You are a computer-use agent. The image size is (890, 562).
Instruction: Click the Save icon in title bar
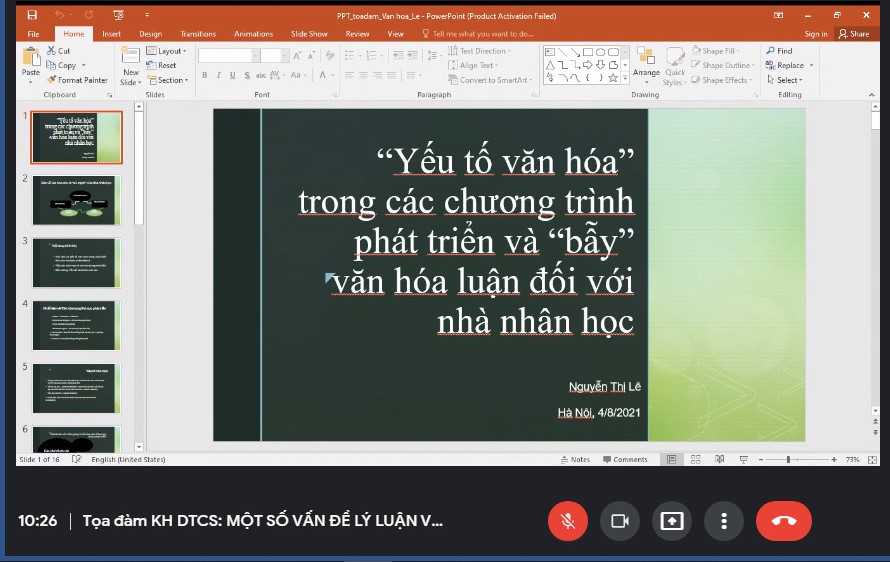pyautogui.click(x=32, y=16)
